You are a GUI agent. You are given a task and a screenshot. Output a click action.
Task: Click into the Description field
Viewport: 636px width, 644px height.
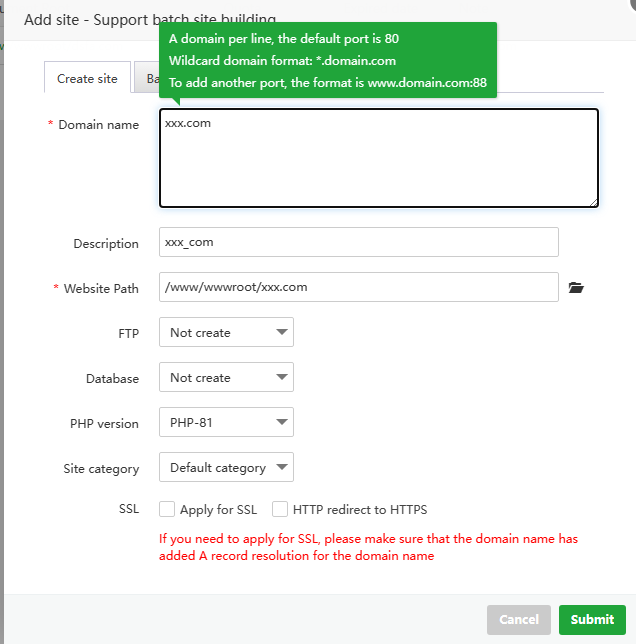click(358, 242)
